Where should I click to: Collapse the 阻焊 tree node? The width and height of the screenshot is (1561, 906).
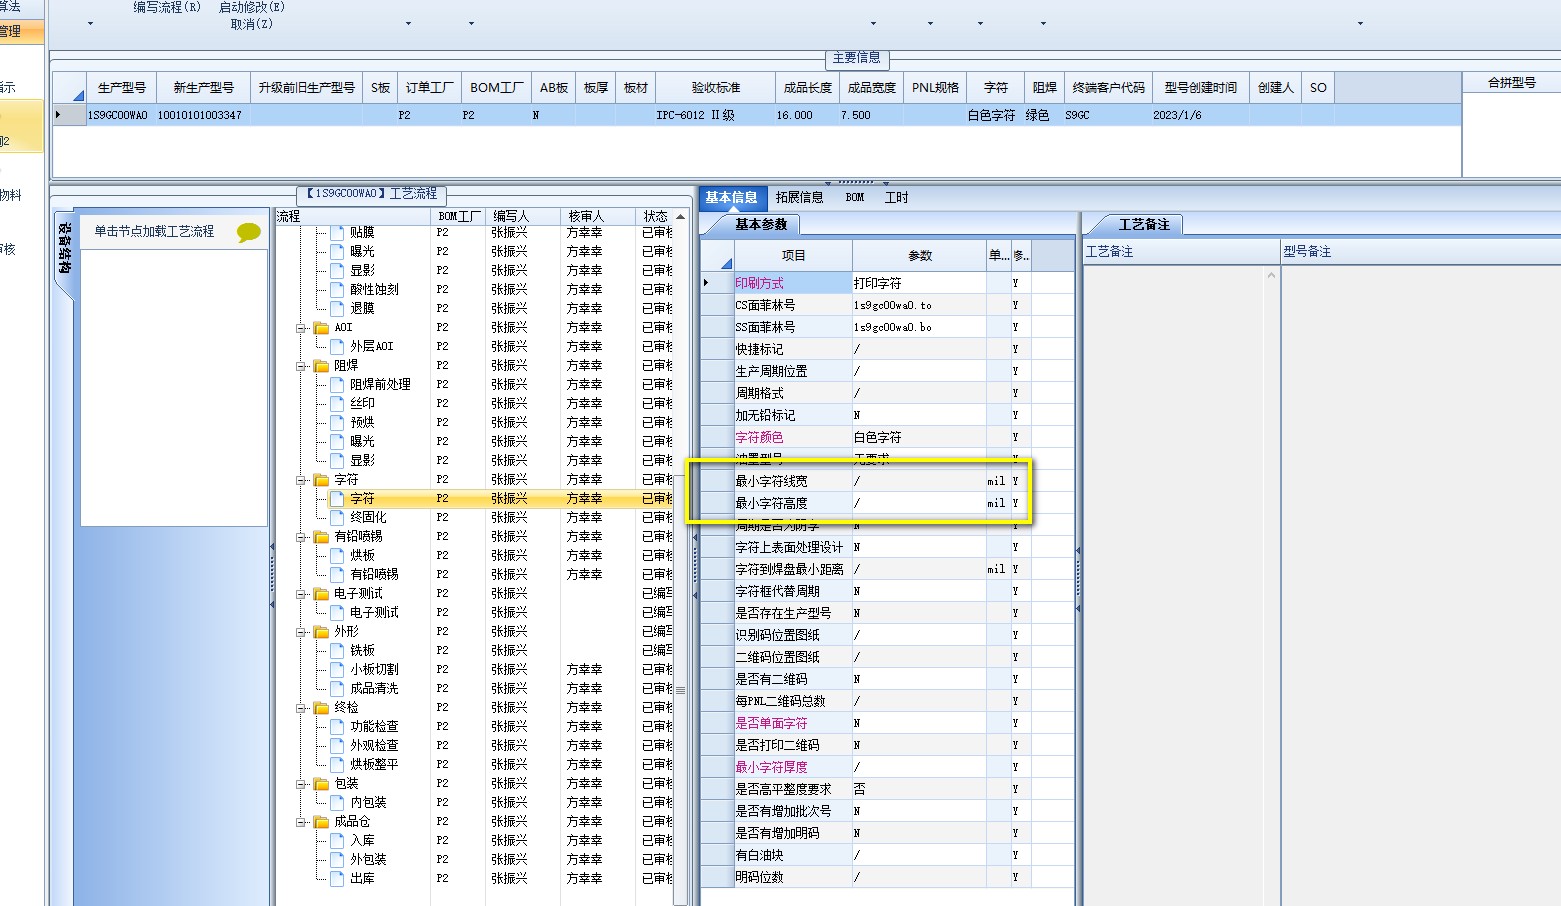(301, 366)
